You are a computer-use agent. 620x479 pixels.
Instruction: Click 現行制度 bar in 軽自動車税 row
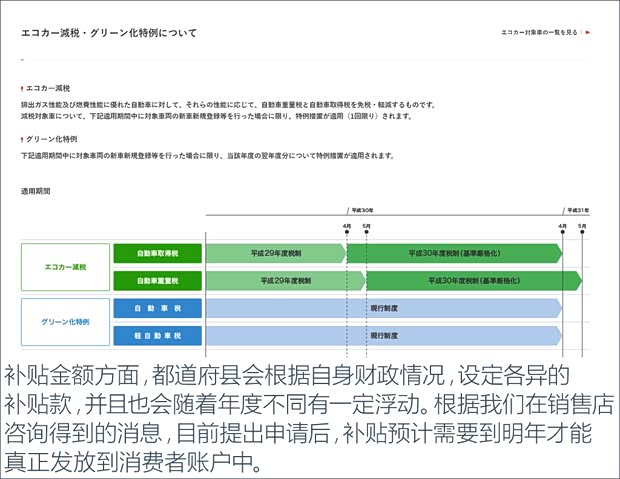(384, 336)
